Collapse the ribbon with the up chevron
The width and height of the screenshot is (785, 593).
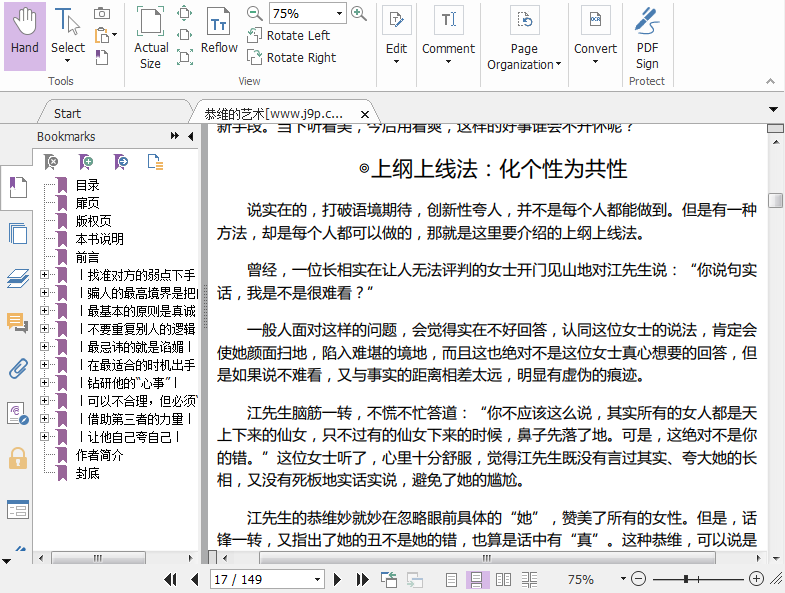tap(770, 81)
